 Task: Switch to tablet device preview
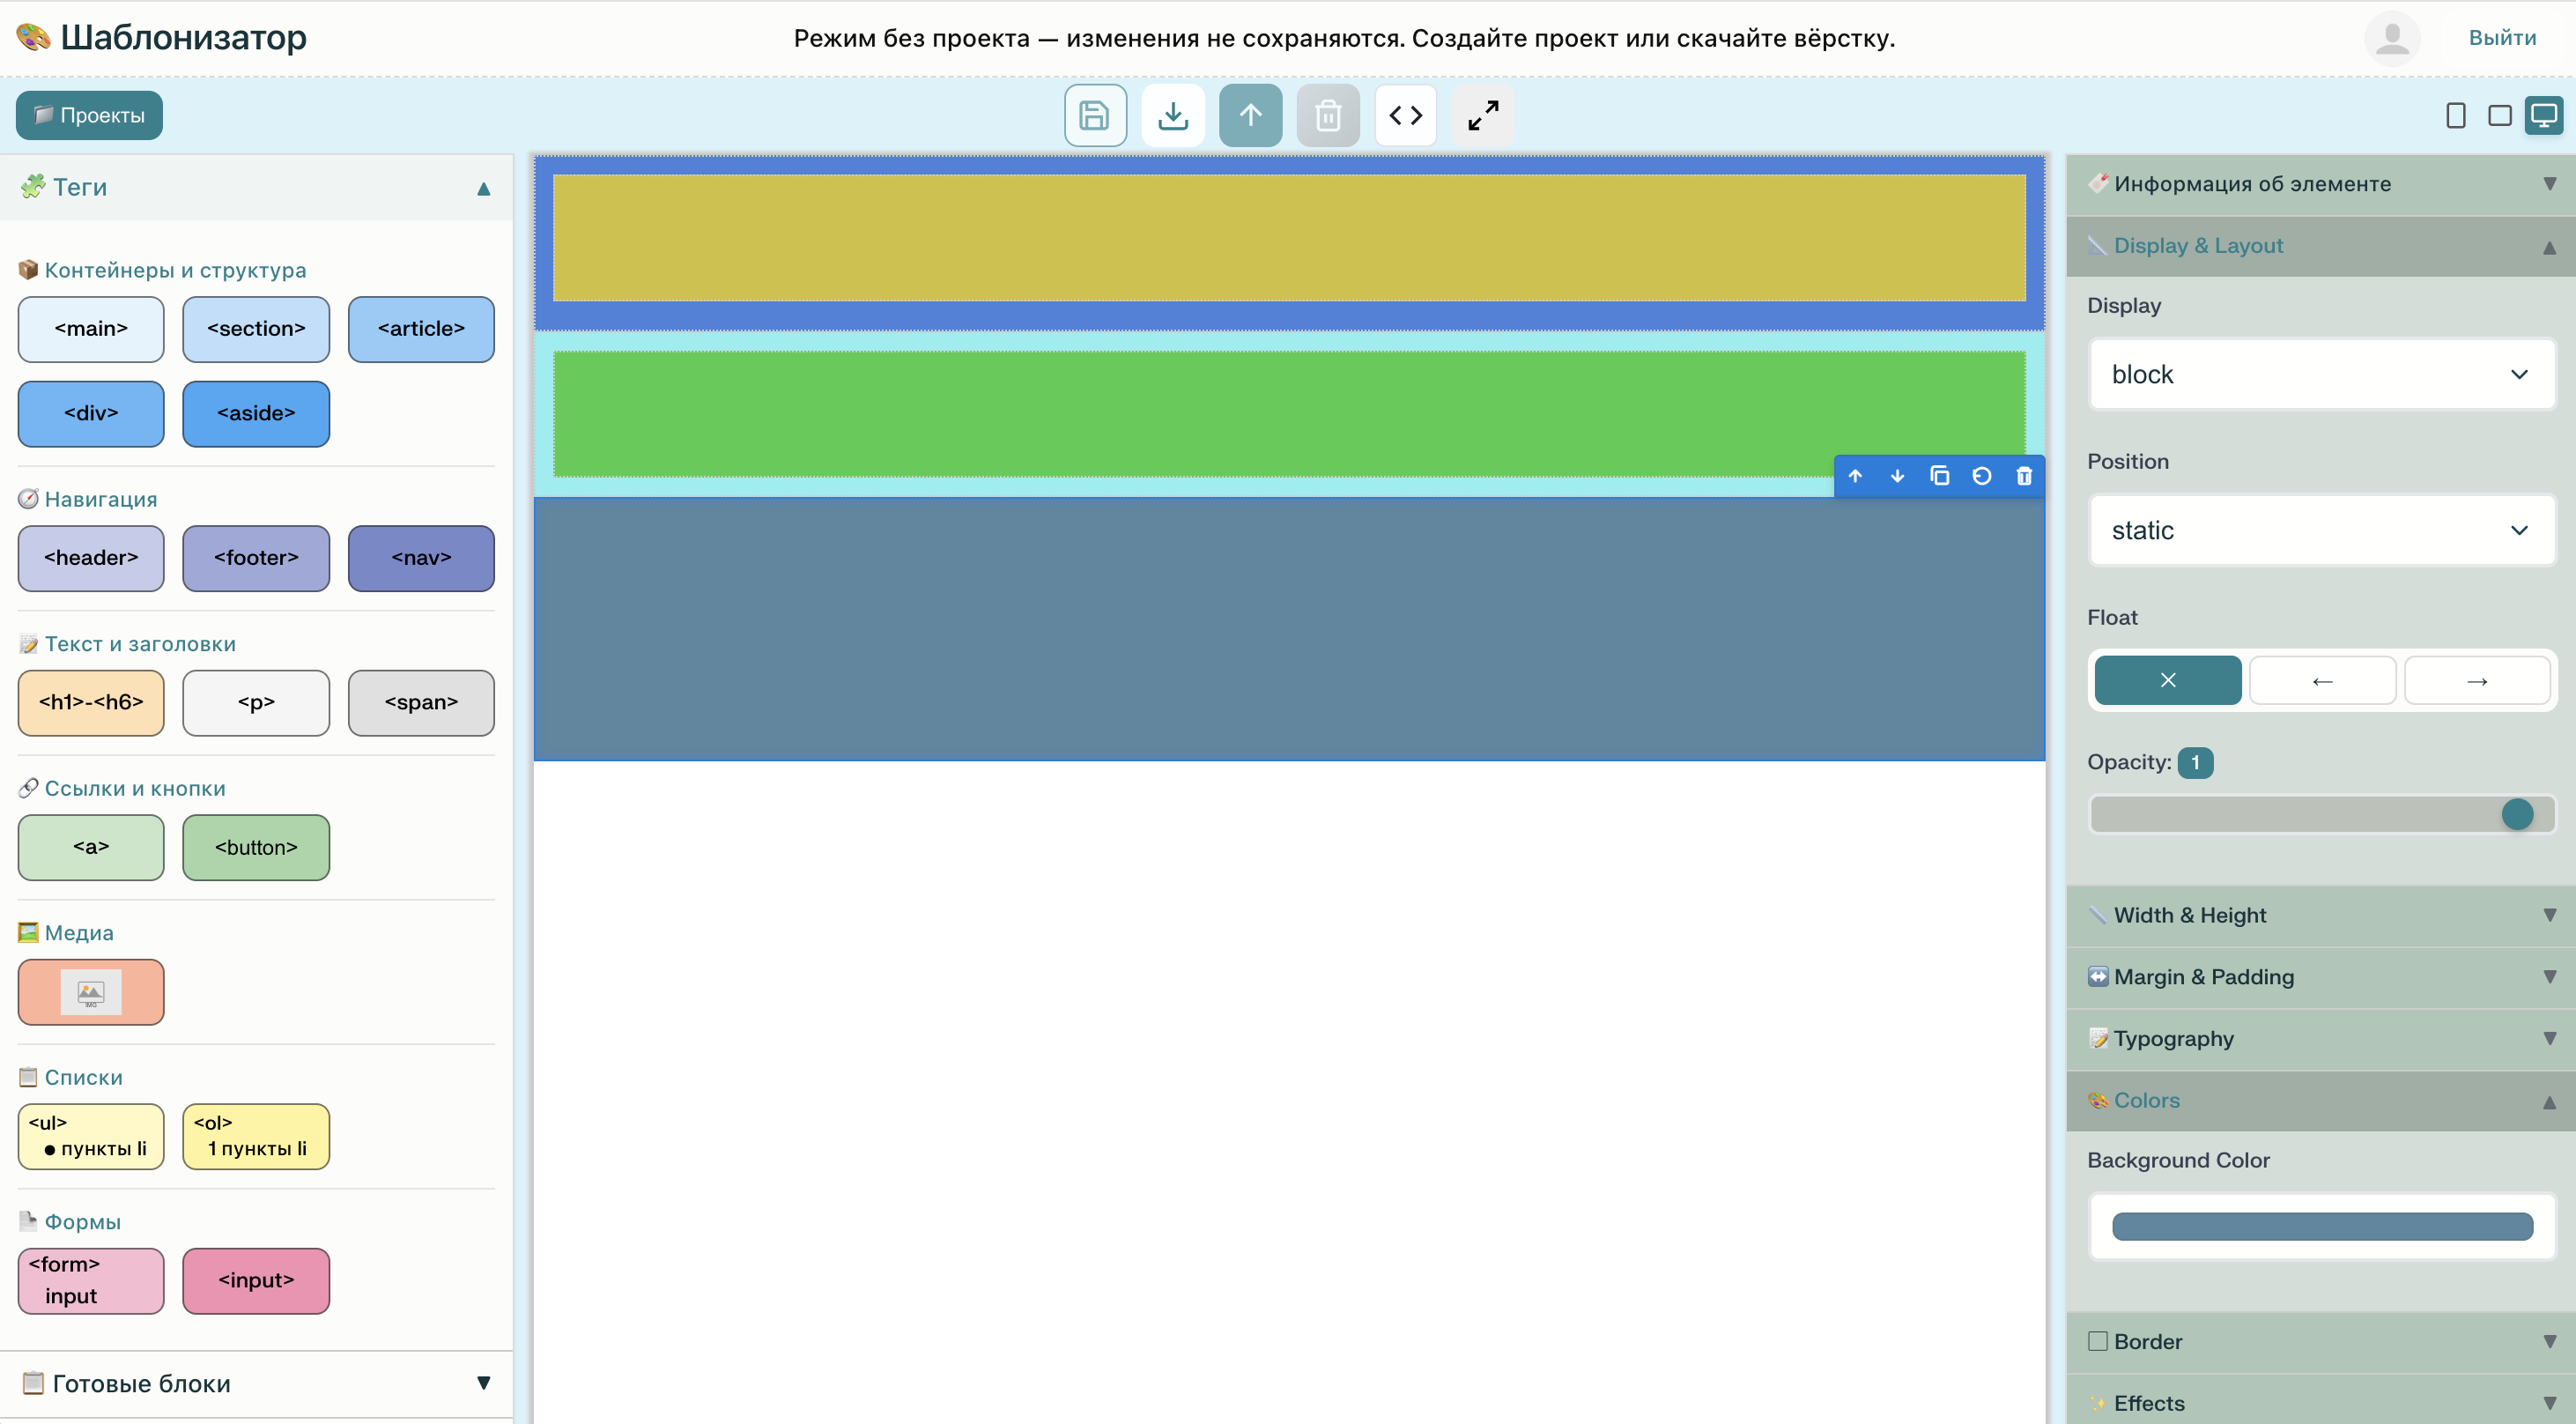(2499, 115)
